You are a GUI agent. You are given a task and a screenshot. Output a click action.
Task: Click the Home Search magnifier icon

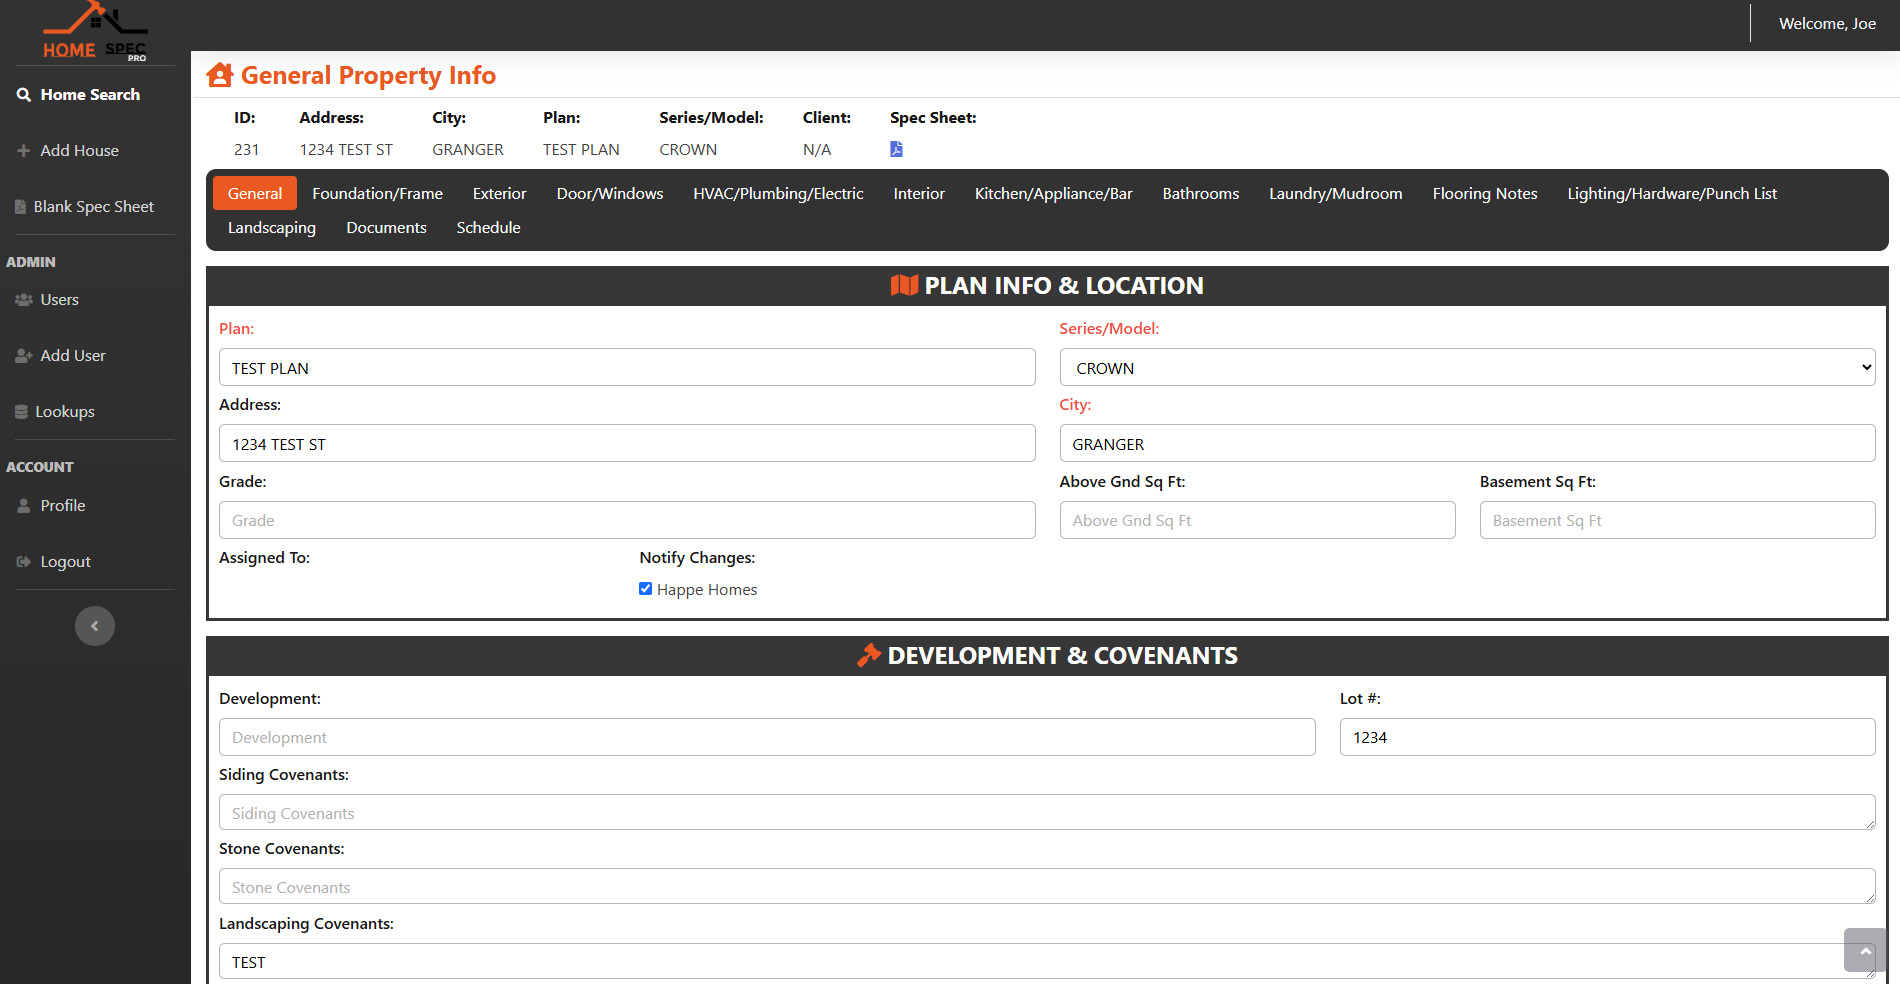24,95
